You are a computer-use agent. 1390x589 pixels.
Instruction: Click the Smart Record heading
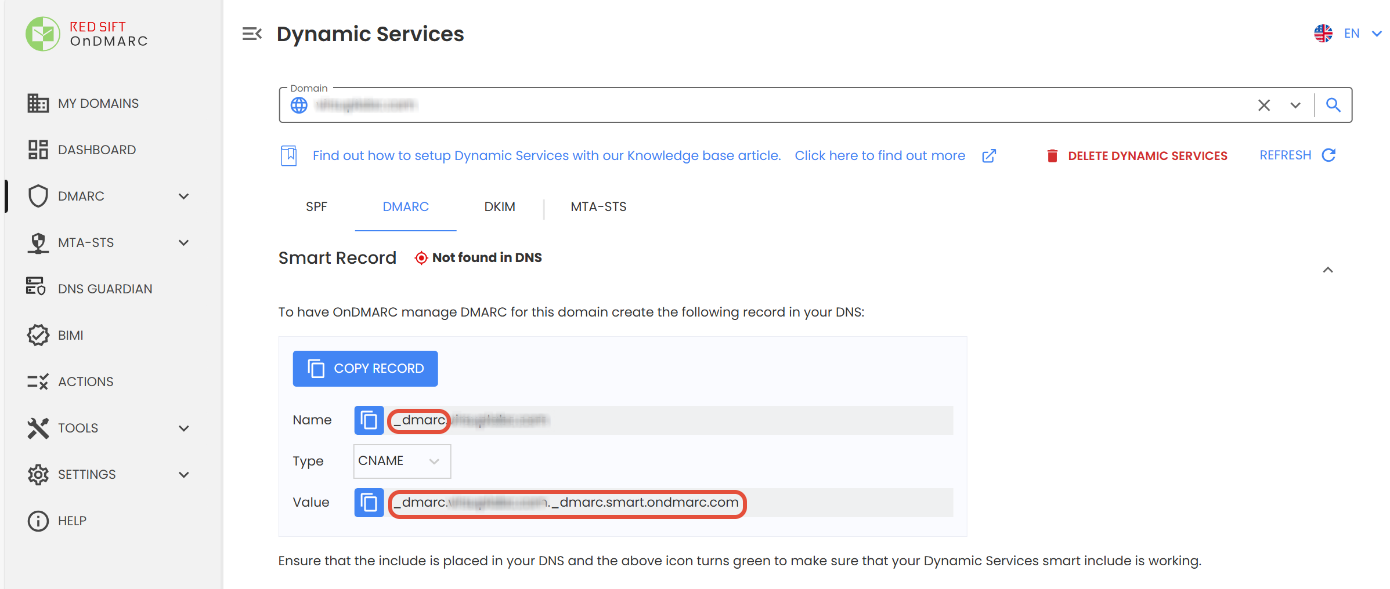pyautogui.click(x=338, y=258)
